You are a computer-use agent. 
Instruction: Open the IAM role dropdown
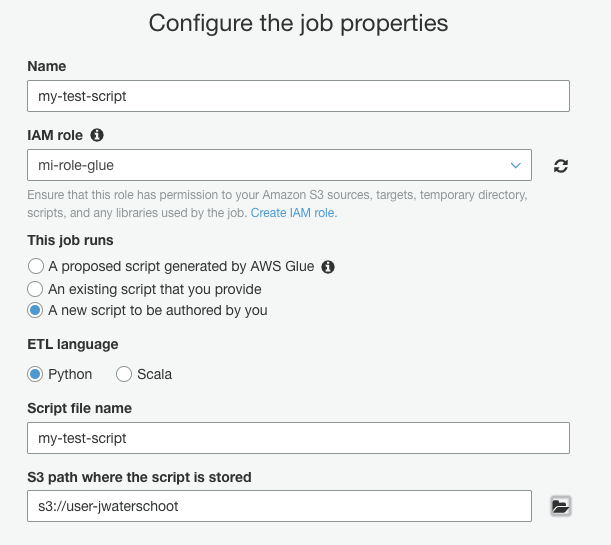pos(279,165)
